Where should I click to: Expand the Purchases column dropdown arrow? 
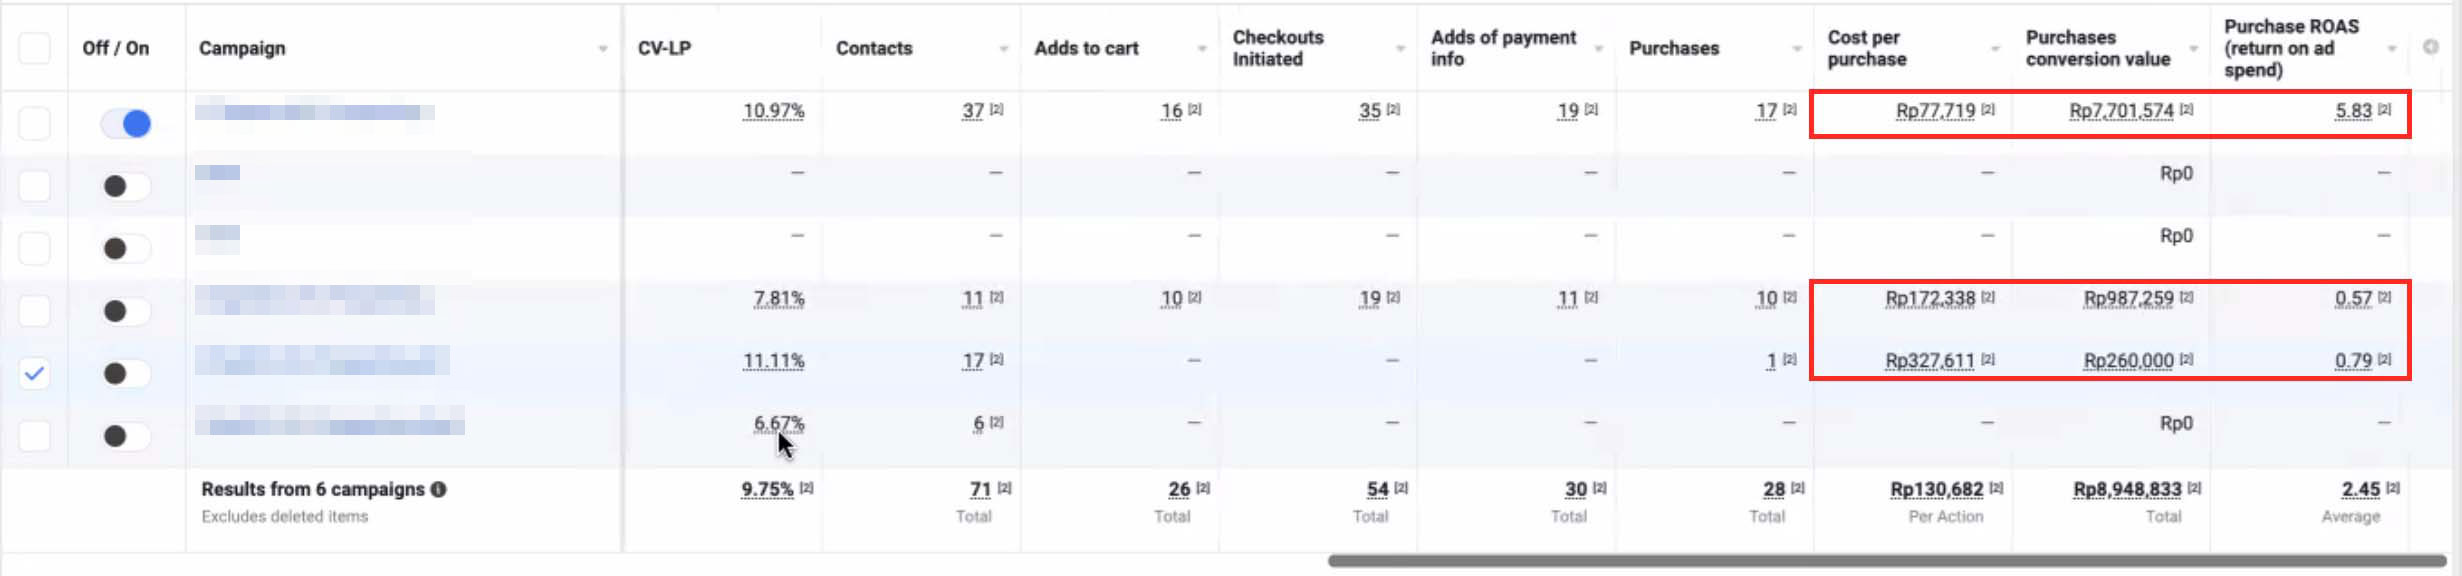coord(1797,48)
